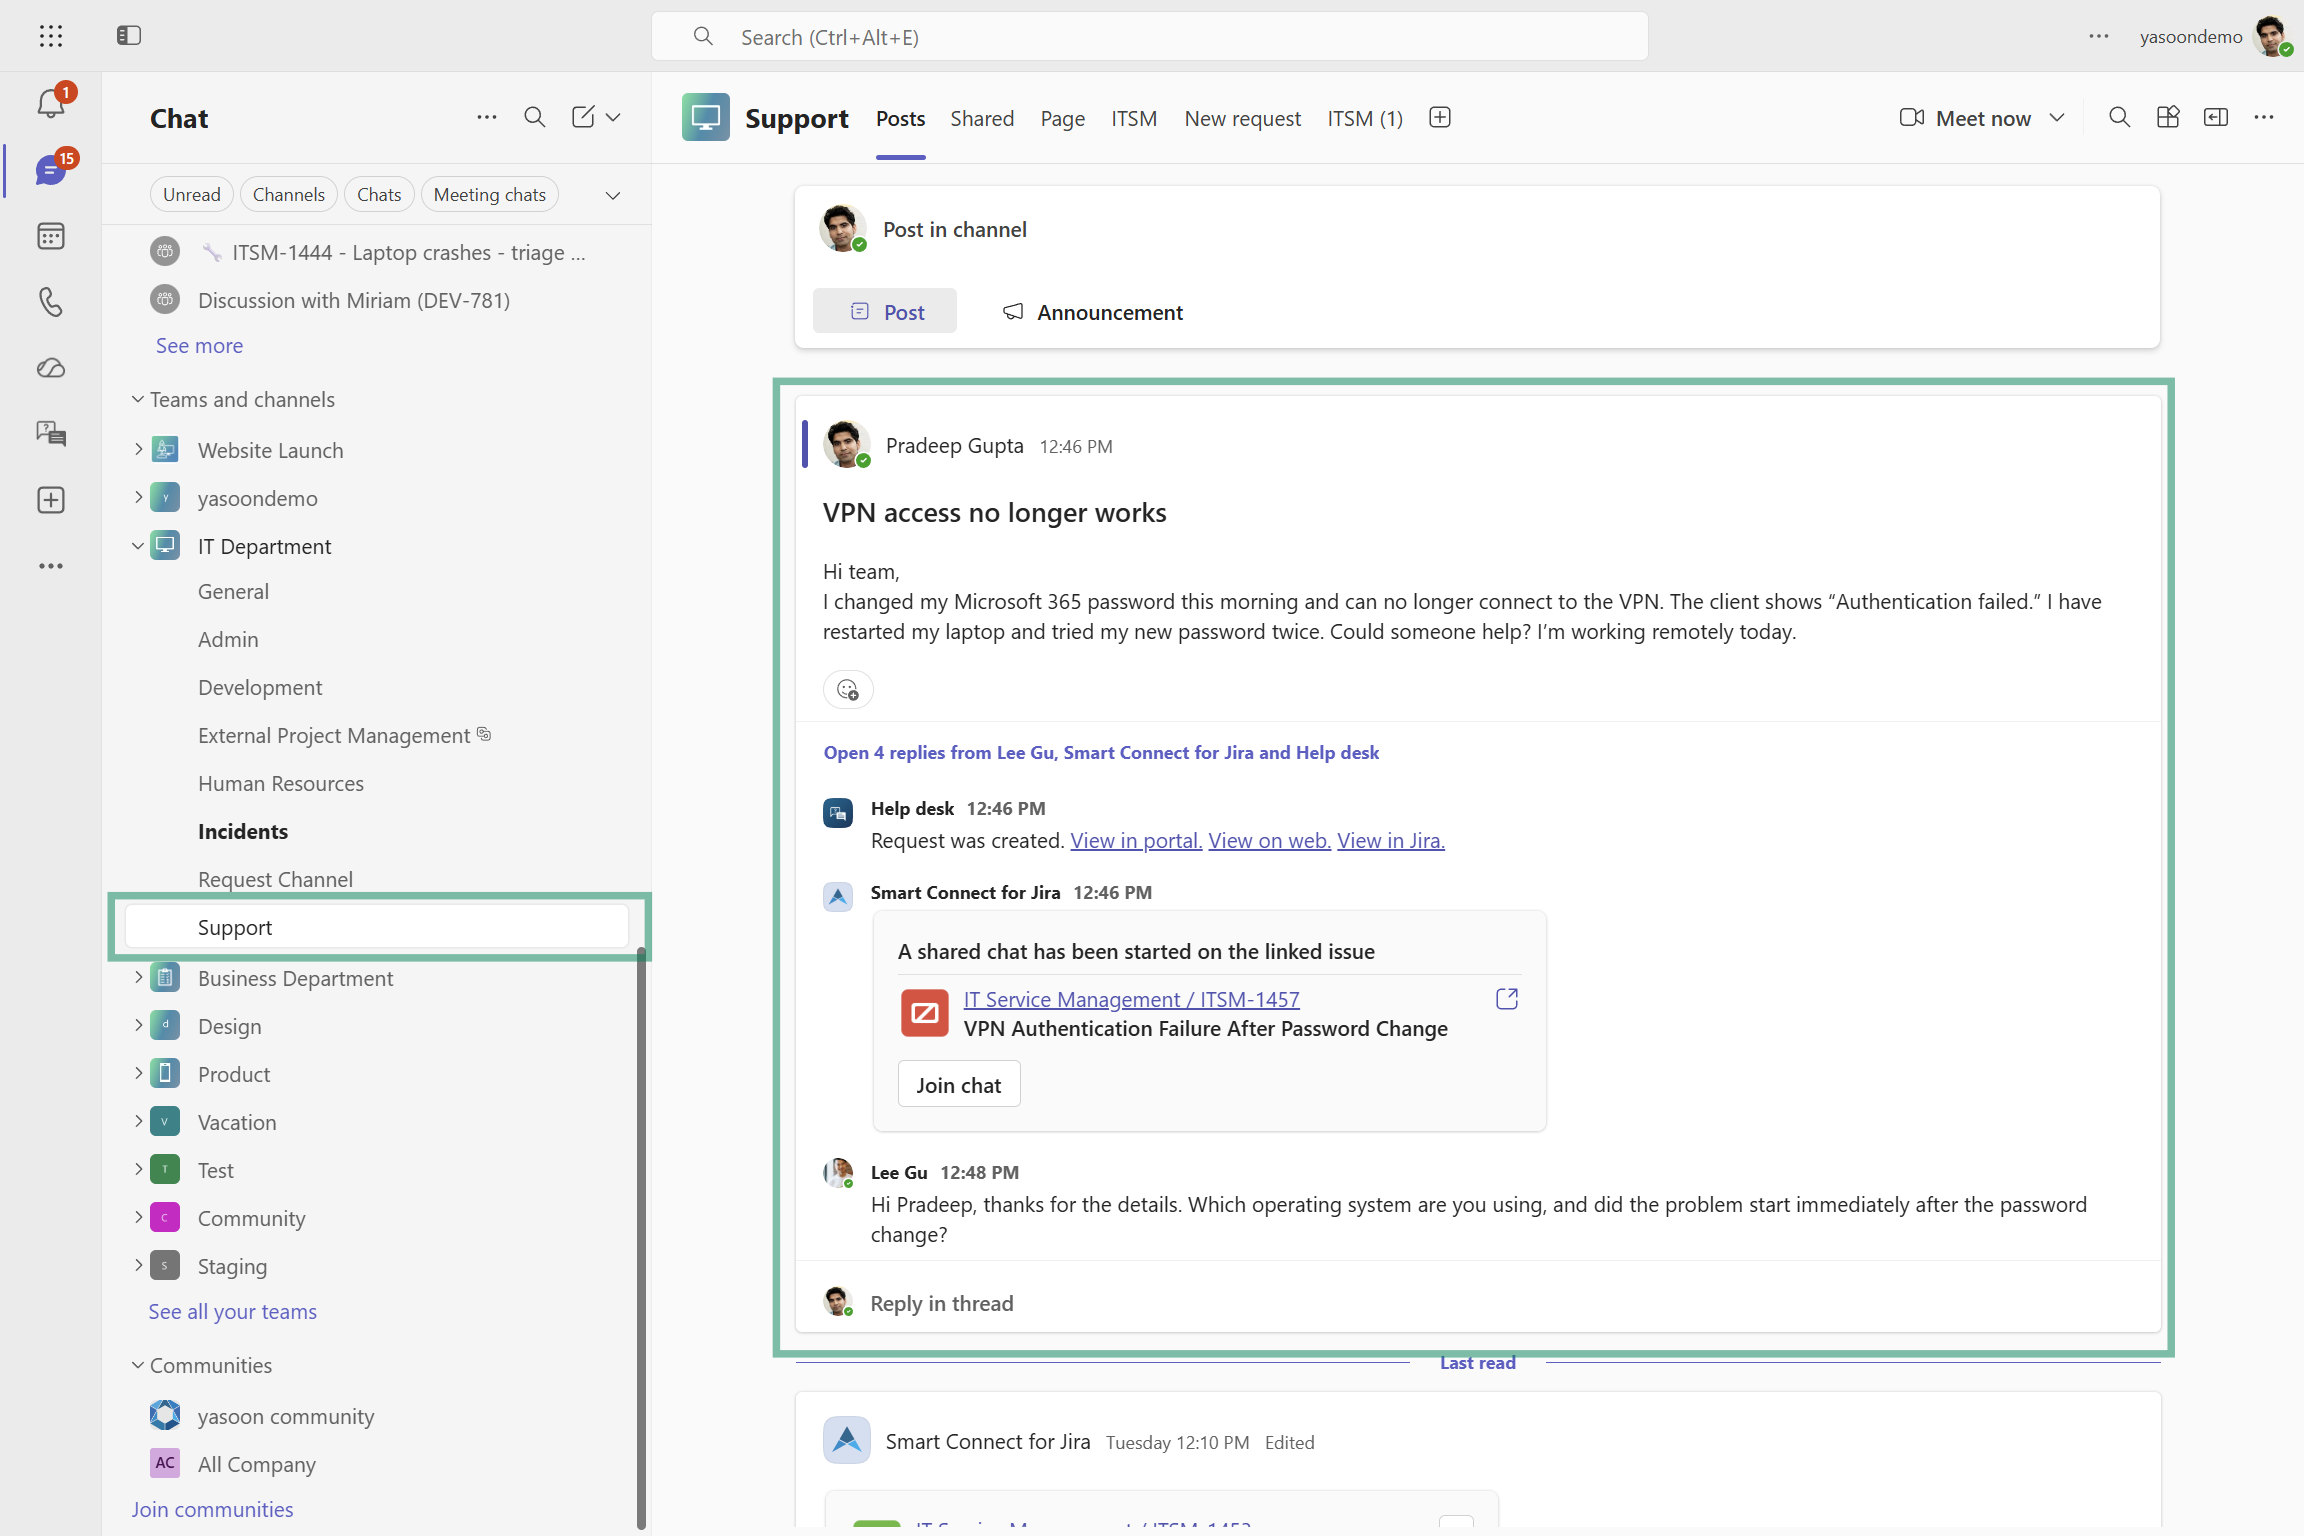Open the Calendar app
This screenshot has width=2304, height=1536.
51,236
